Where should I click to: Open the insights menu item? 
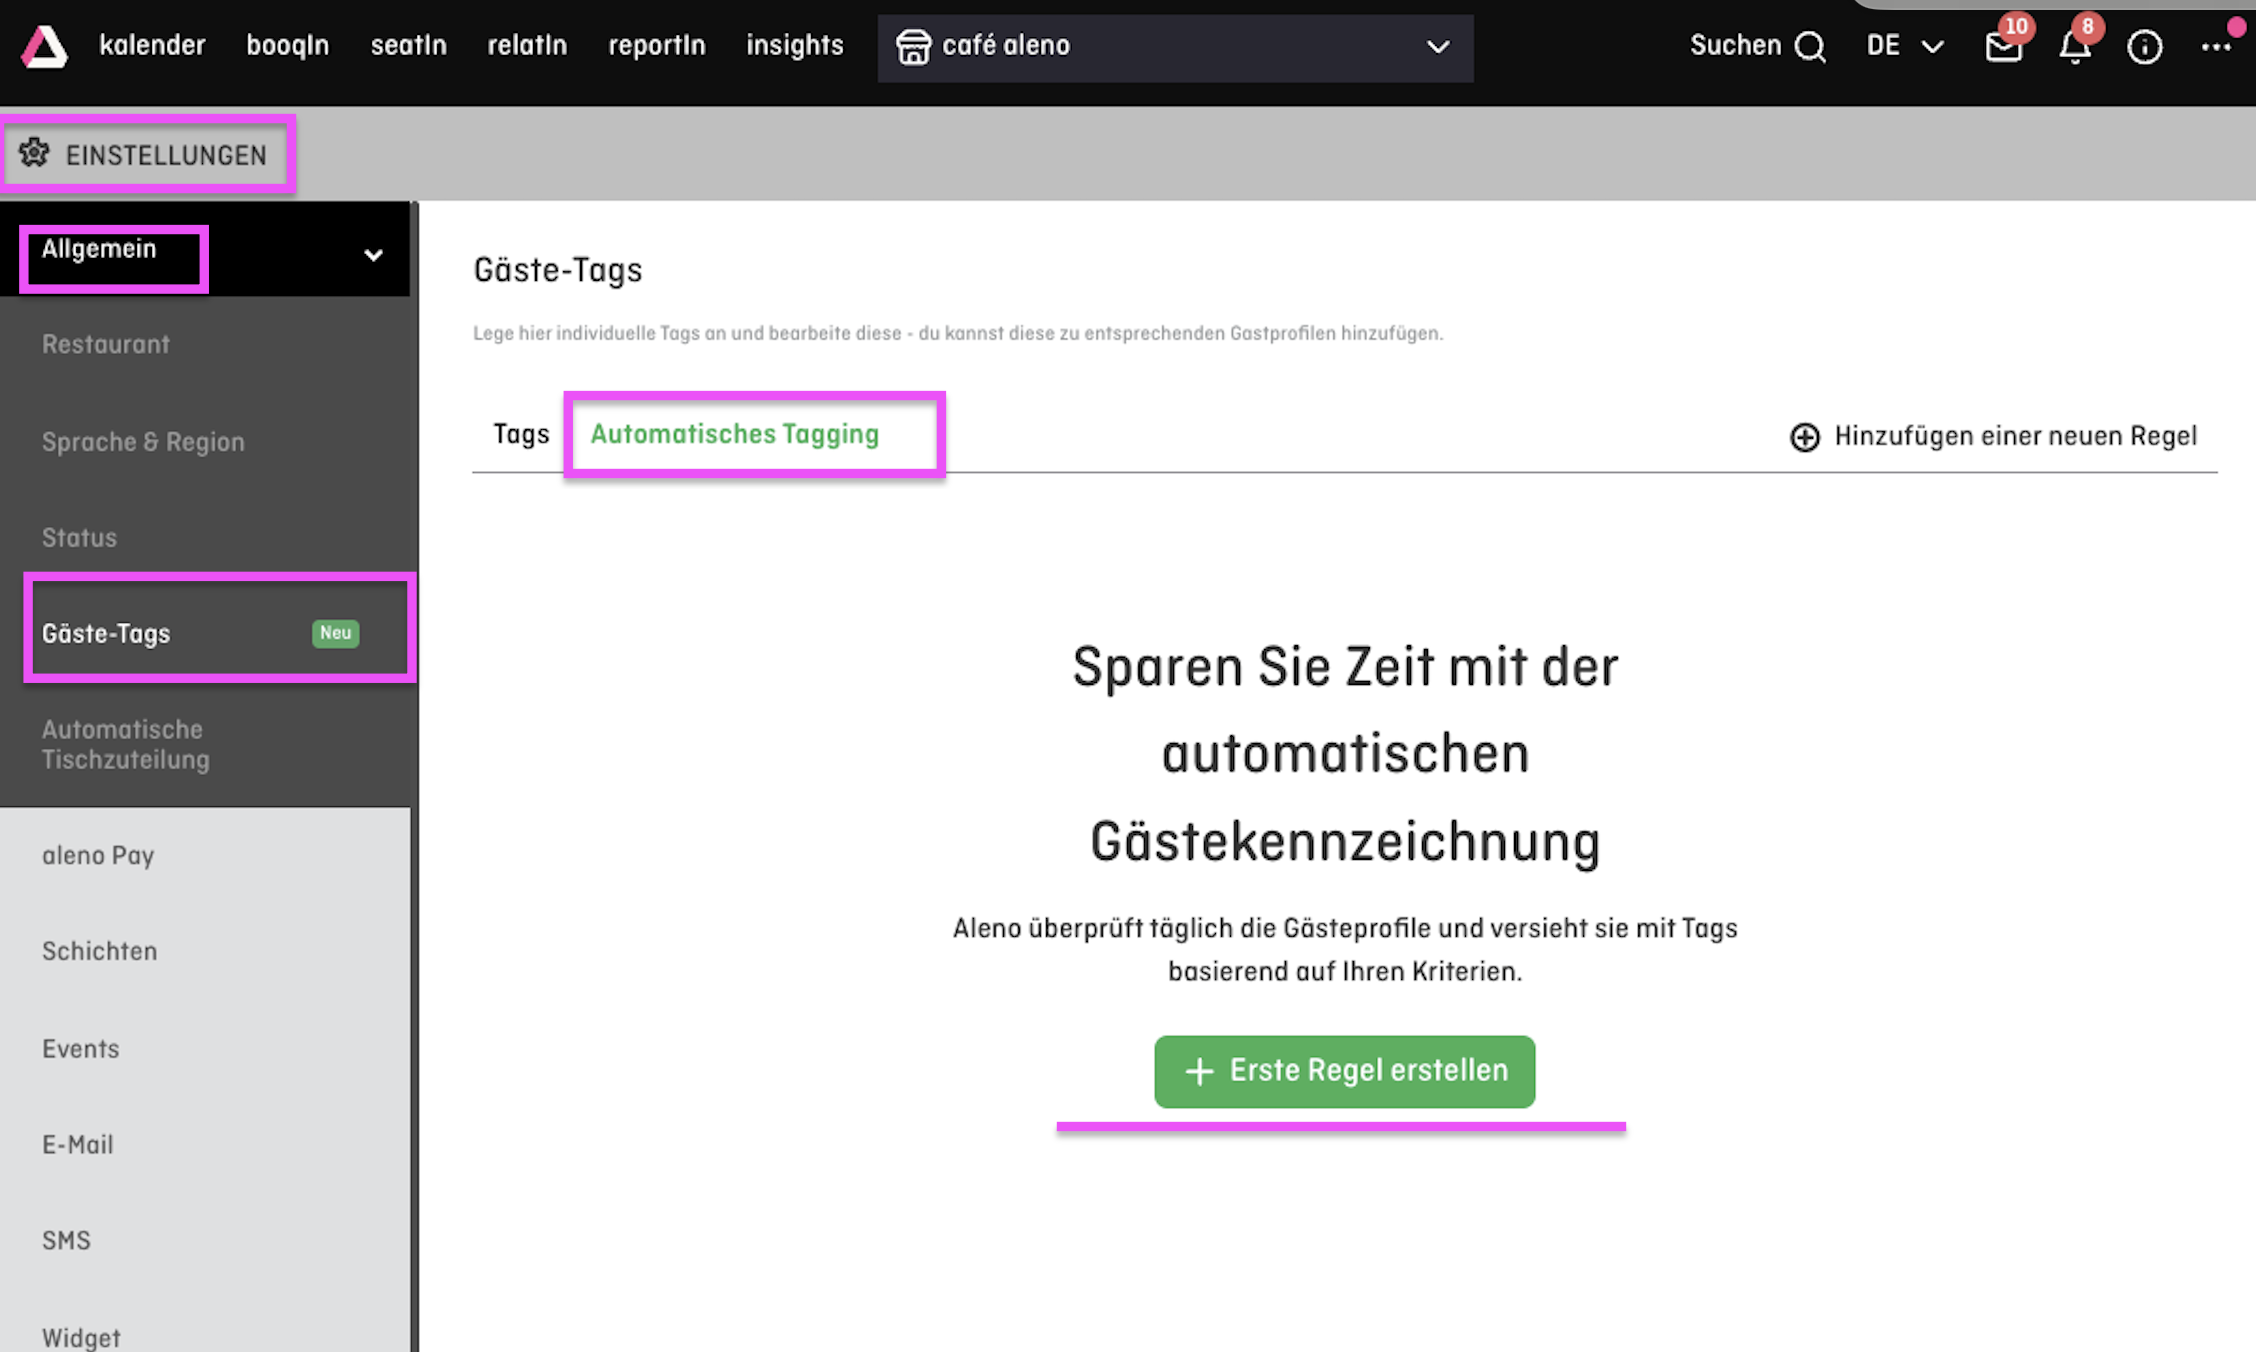coord(794,45)
